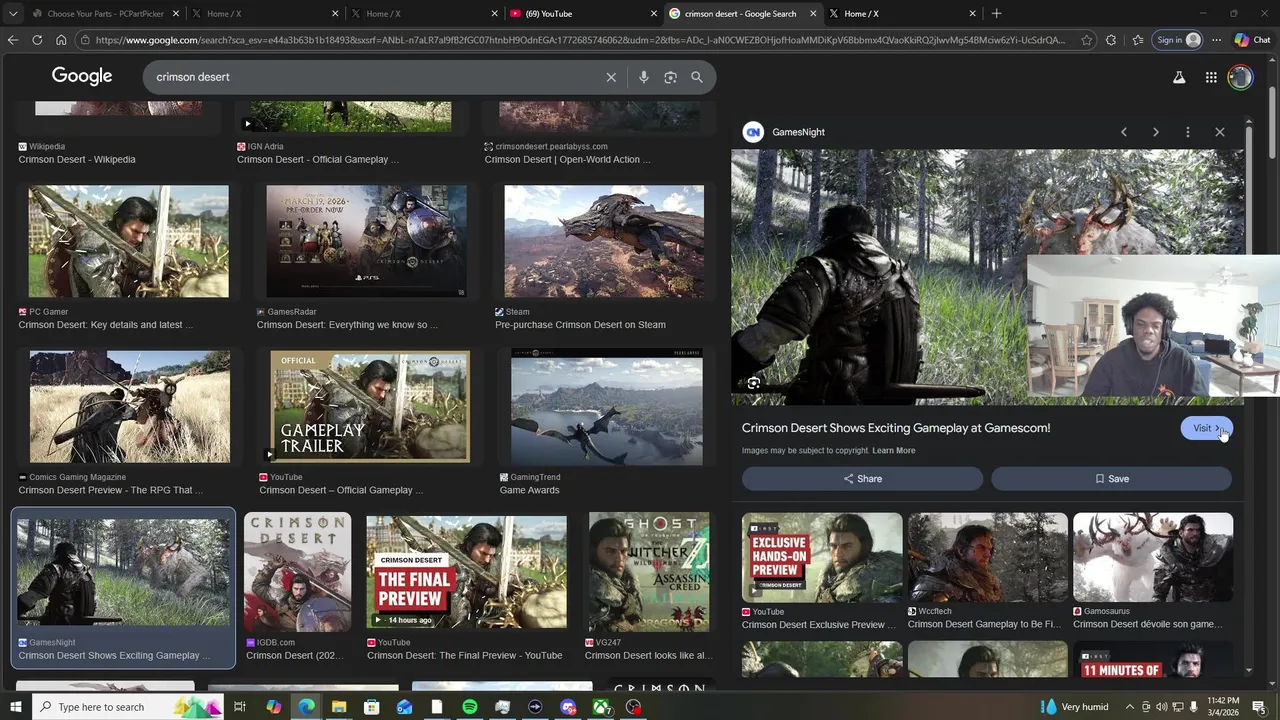Image resolution: width=1280 pixels, height=720 pixels.
Task: Click the Google logo
Action: coord(82,77)
